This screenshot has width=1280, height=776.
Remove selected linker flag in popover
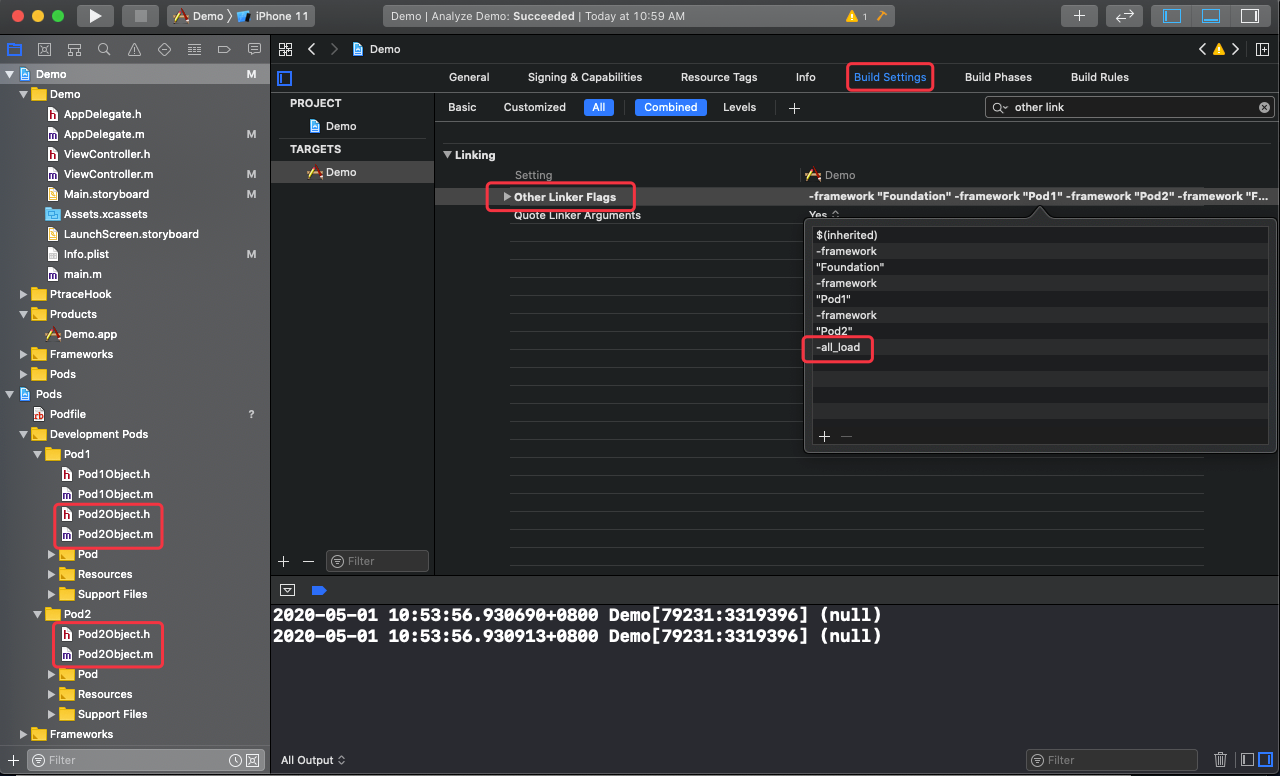coord(846,436)
